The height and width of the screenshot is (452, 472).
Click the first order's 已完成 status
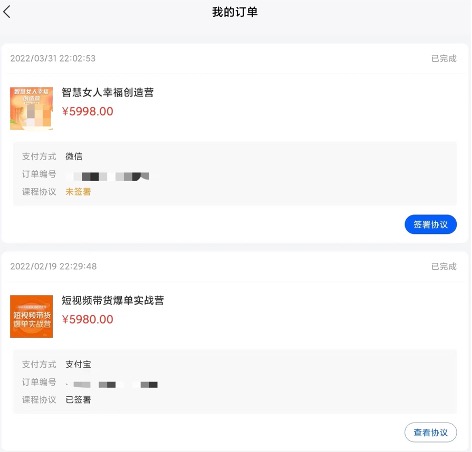(444, 58)
